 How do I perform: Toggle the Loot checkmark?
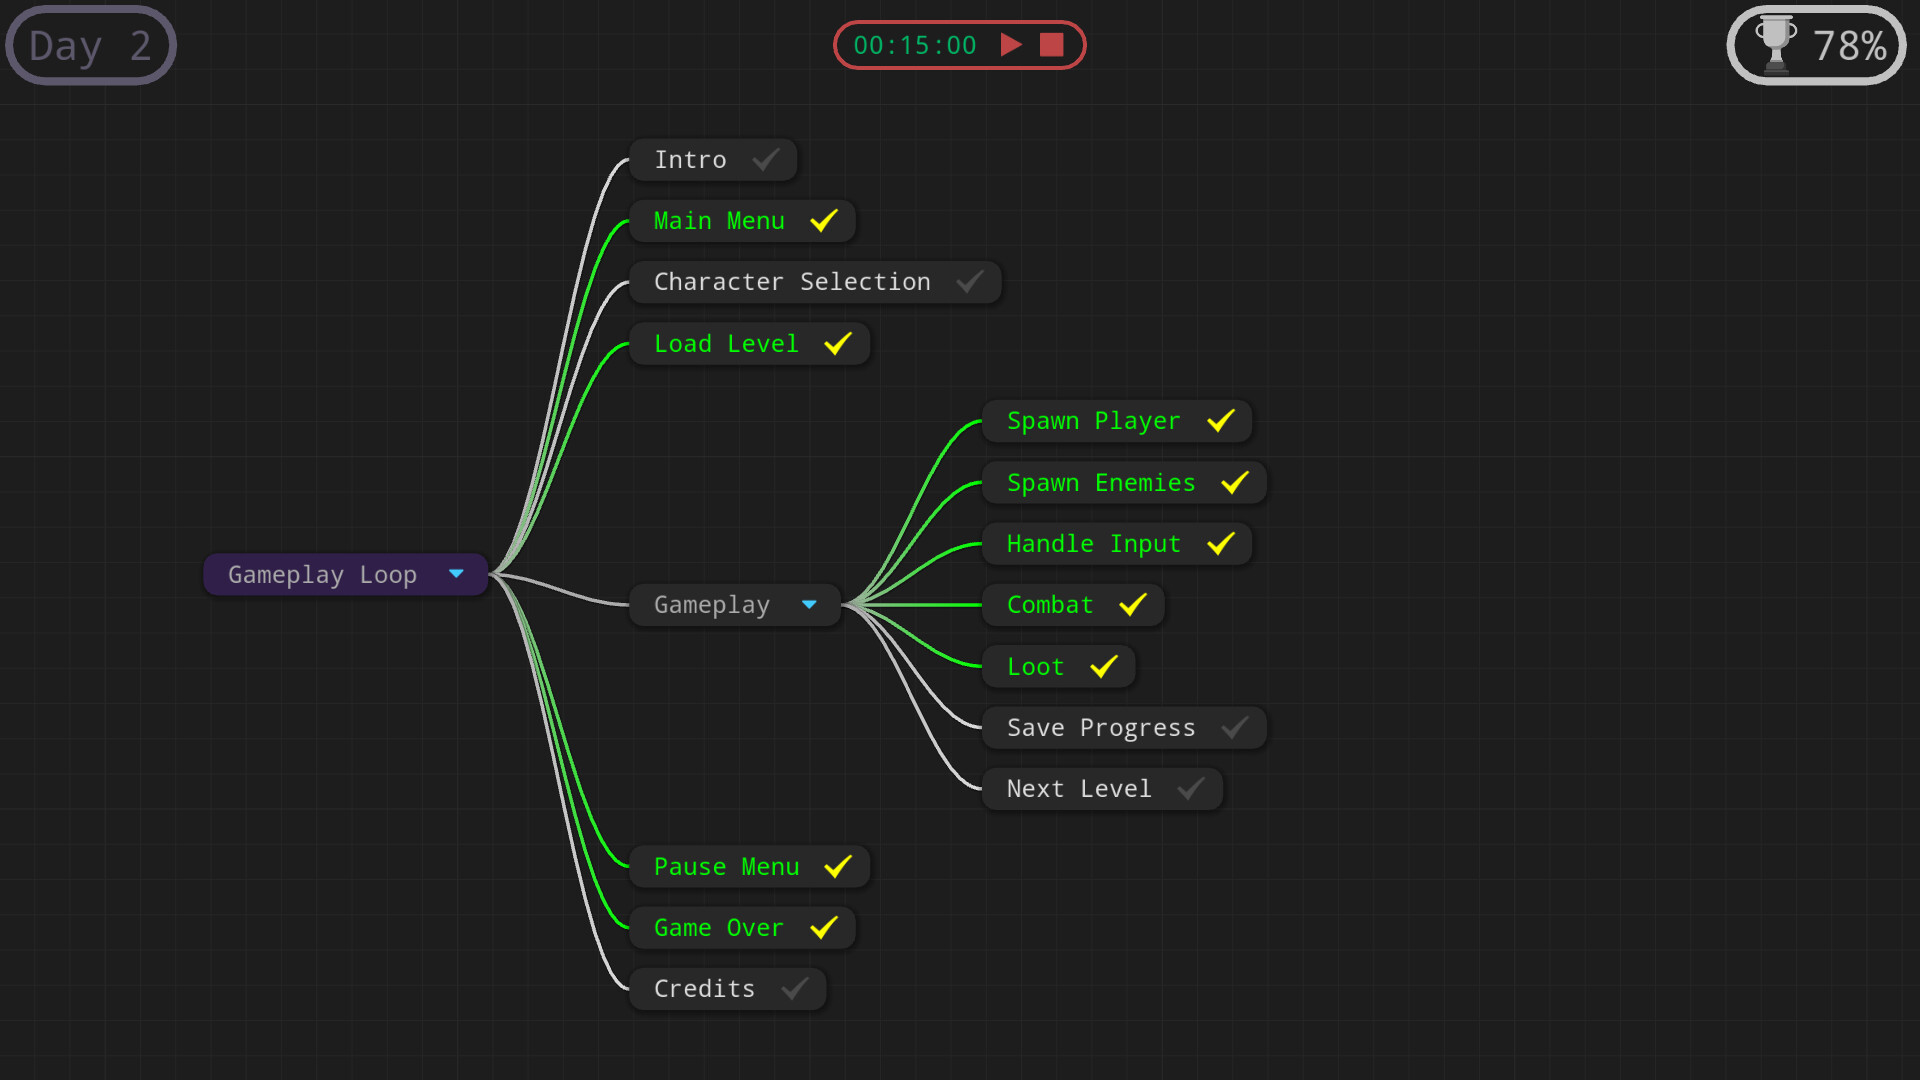pos(1104,667)
